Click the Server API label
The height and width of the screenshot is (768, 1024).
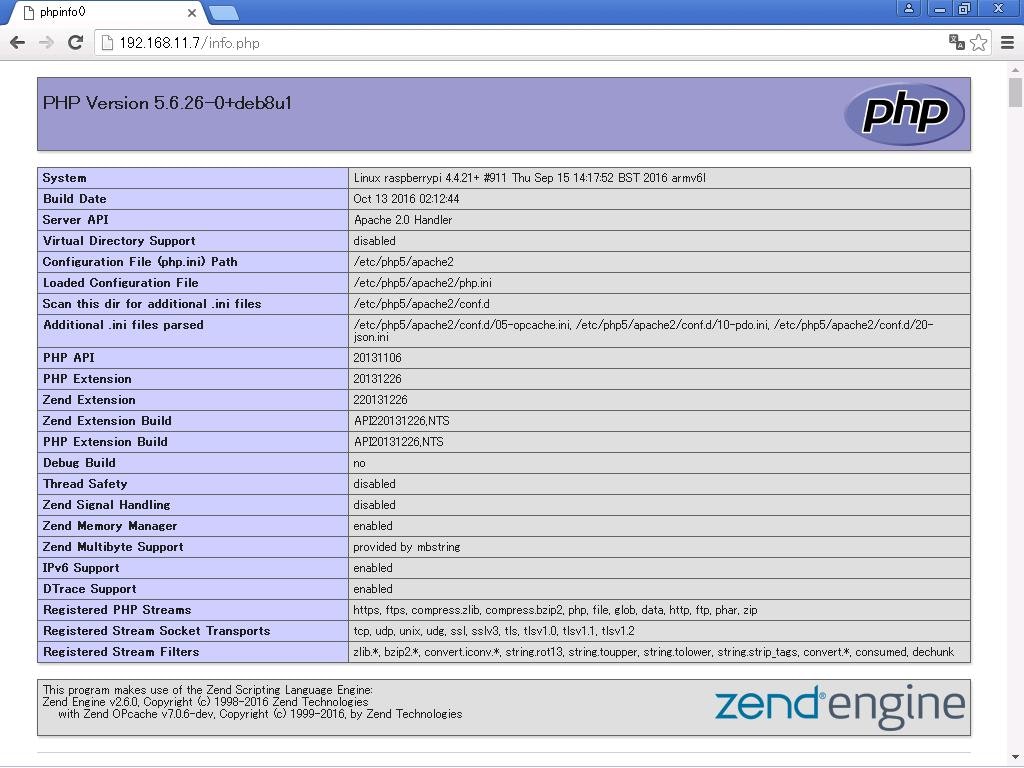coord(76,219)
